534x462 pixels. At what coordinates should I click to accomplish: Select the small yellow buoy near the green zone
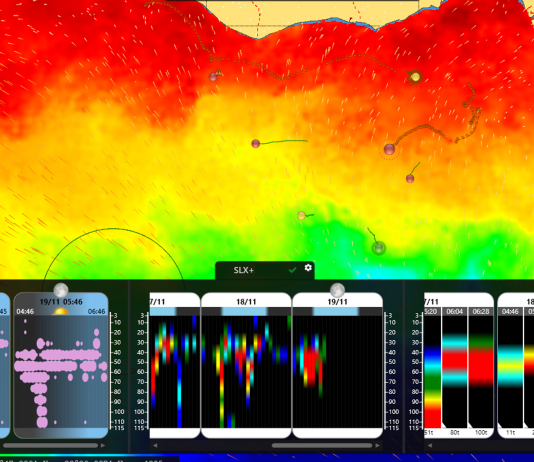click(x=301, y=216)
